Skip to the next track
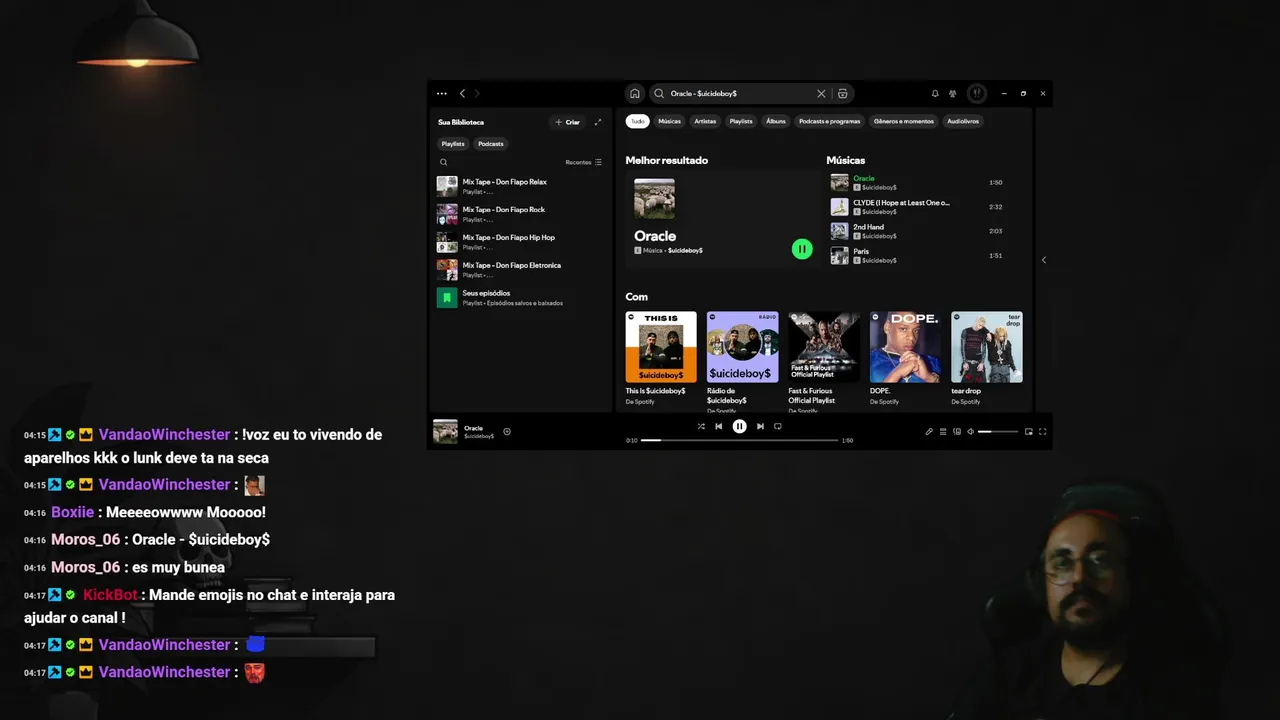1280x720 pixels. point(760,426)
